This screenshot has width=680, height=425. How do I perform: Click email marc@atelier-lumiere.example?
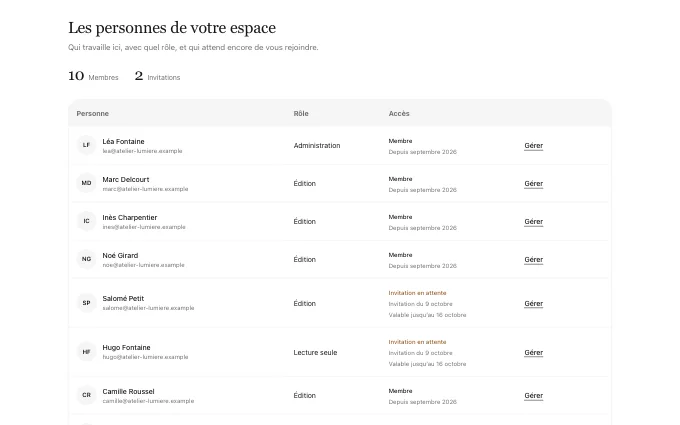tap(145, 189)
